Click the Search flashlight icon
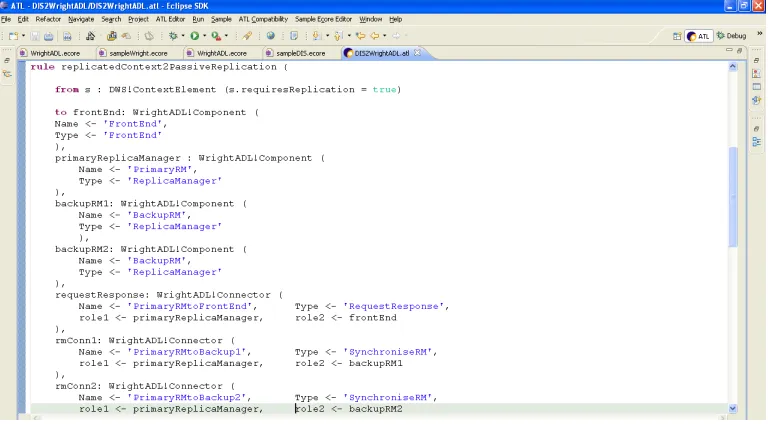Image resolution: width=768 pixels, height=424 pixels. (247, 36)
